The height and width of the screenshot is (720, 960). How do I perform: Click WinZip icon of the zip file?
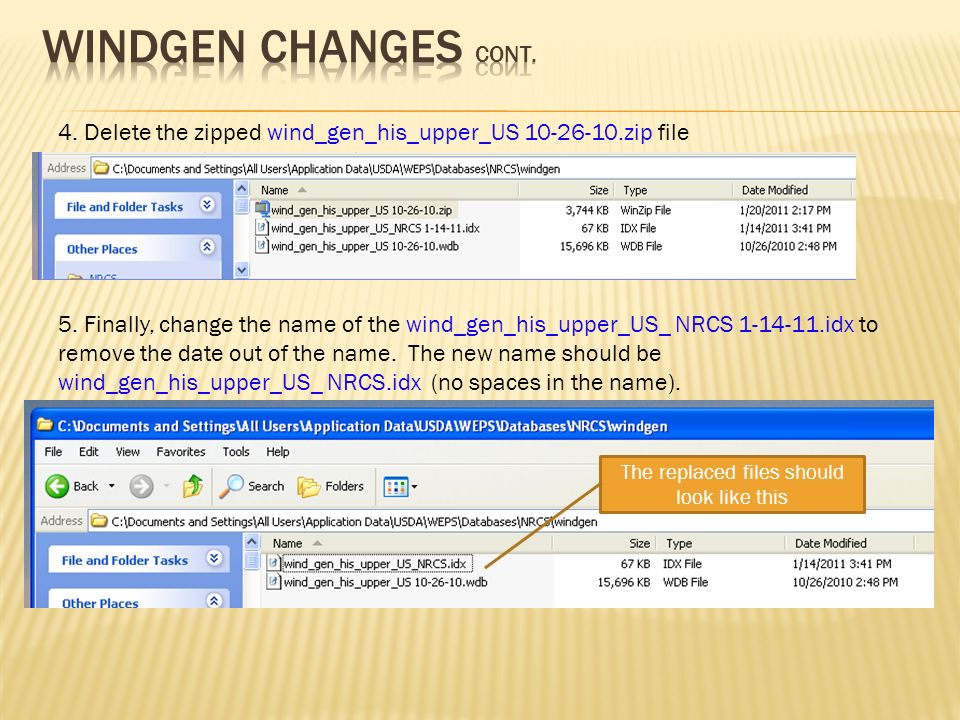(263, 209)
